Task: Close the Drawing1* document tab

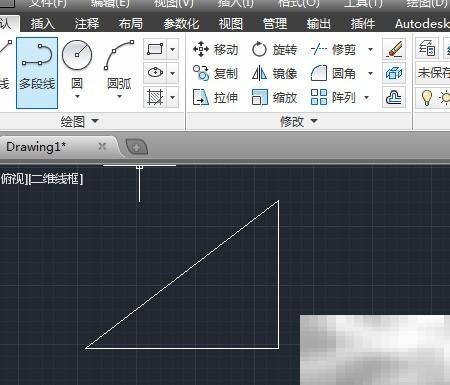Action: (x=102, y=146)
